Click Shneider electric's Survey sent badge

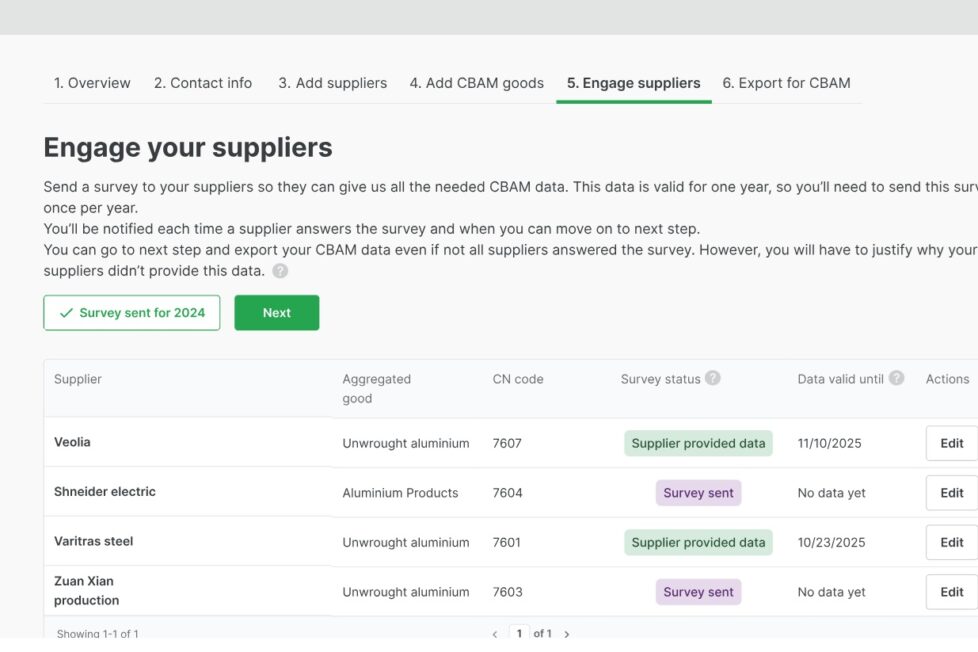point(698,493)
